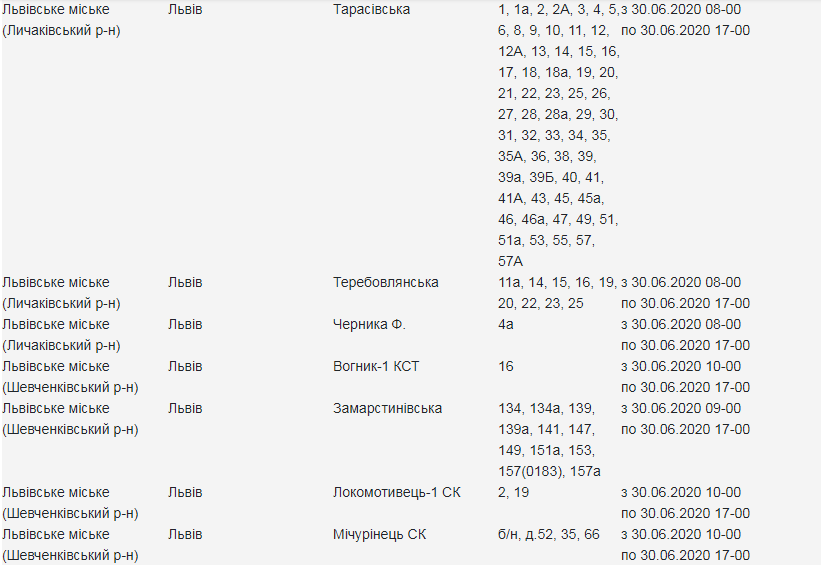Select the Вогник-1 КСТ cell
The width and height of the screenshot is (821, 565).
[376, 366]
